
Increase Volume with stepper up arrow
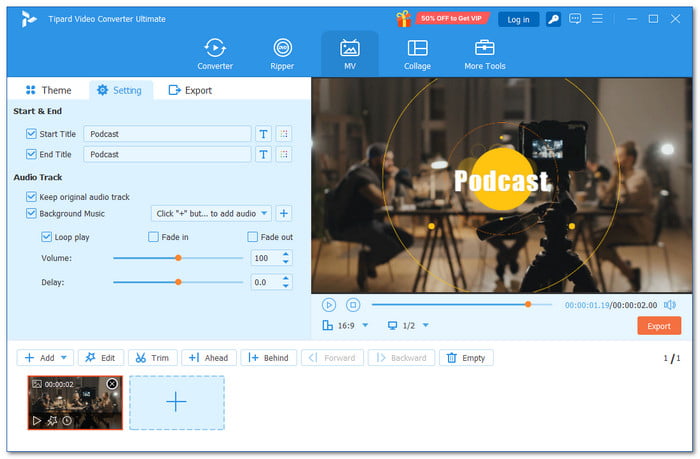coord(286,255)
